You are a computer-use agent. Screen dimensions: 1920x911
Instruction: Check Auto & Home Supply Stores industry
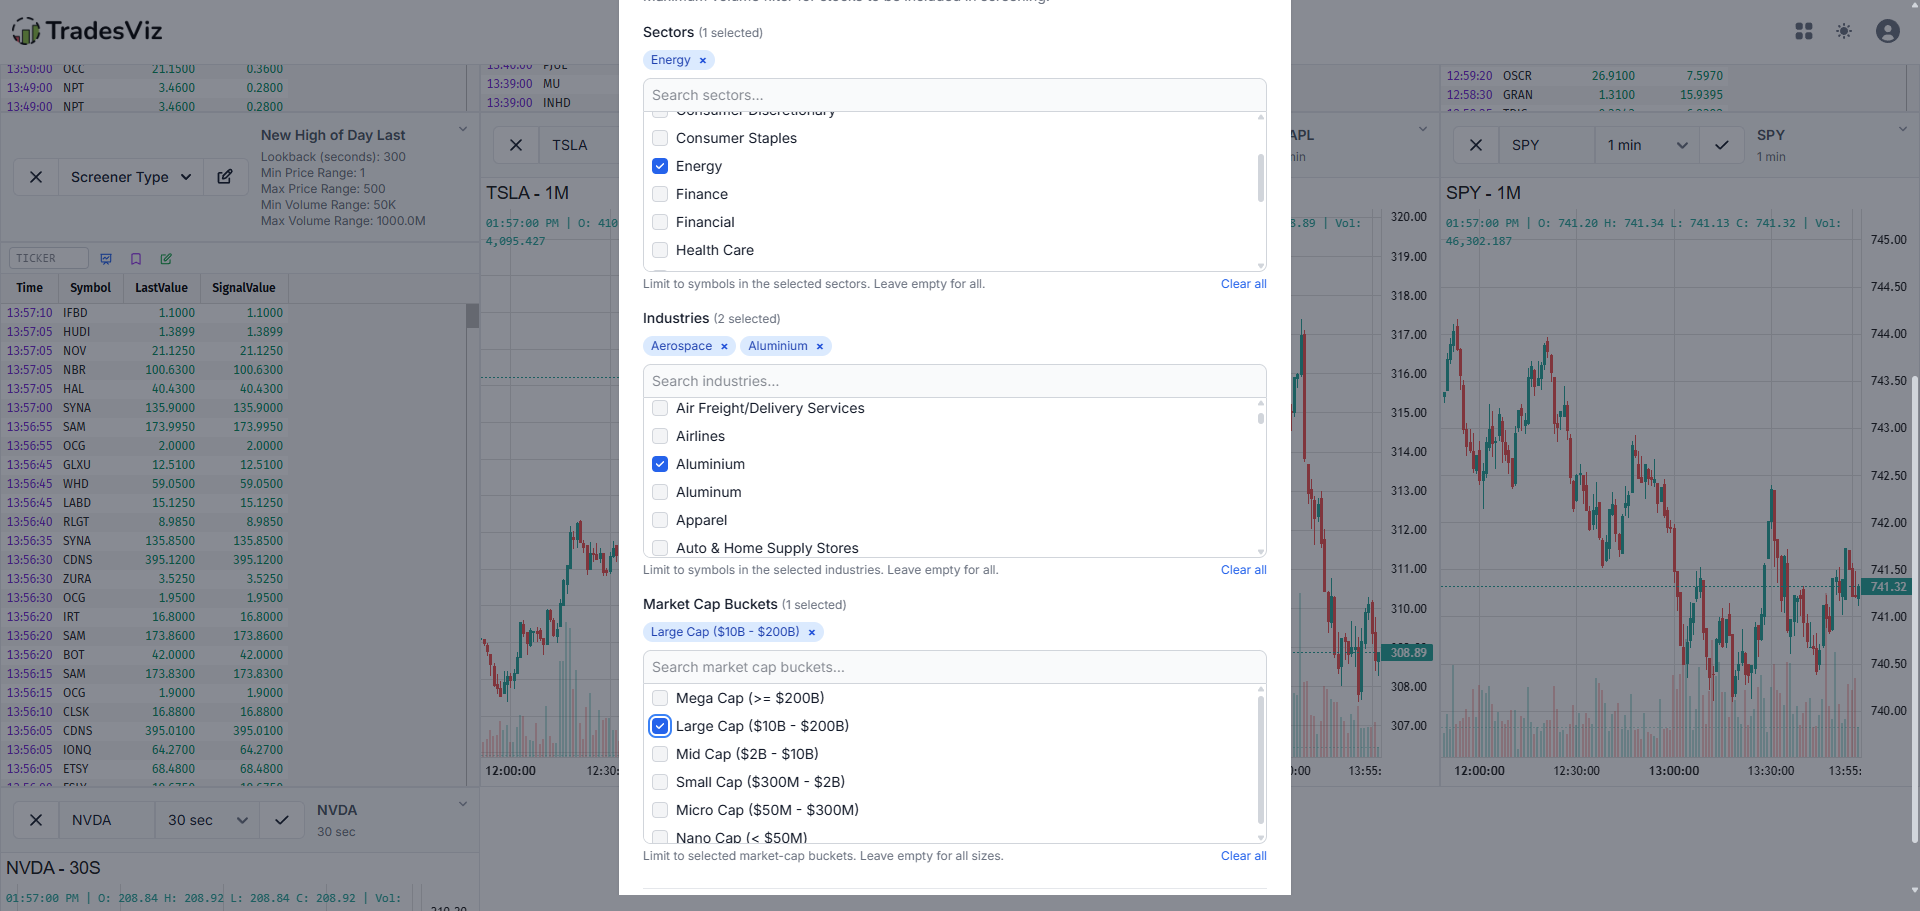[x=660, y=548]
